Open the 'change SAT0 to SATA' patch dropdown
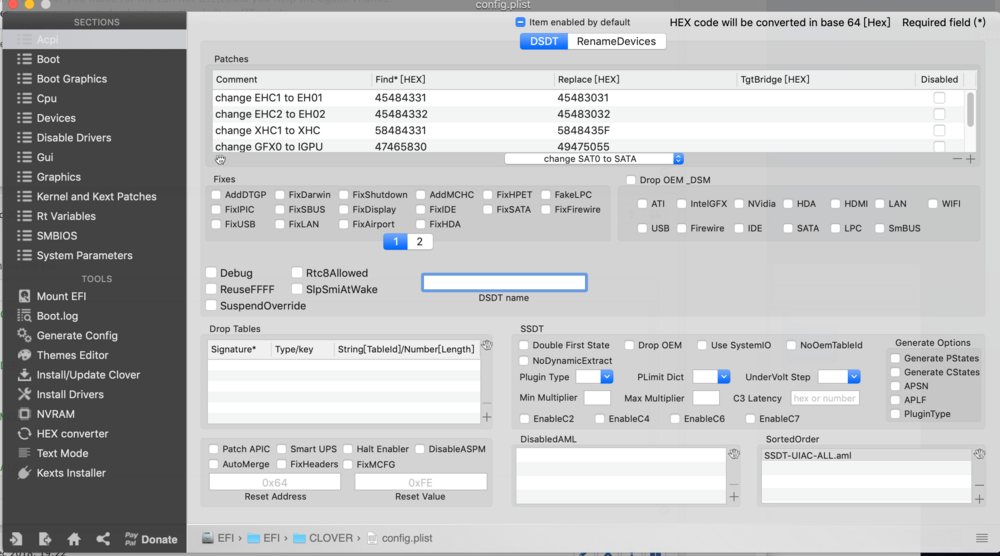The width and height of the screenshot is (1000, 556). (594, 159)
